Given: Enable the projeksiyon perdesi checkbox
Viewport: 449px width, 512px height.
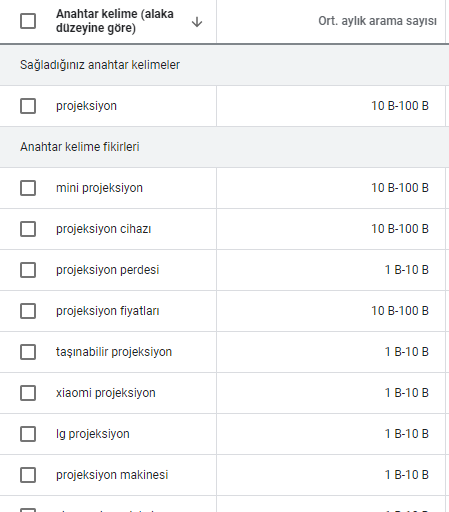Looking at the screenshot, I should tap(28, 270).
